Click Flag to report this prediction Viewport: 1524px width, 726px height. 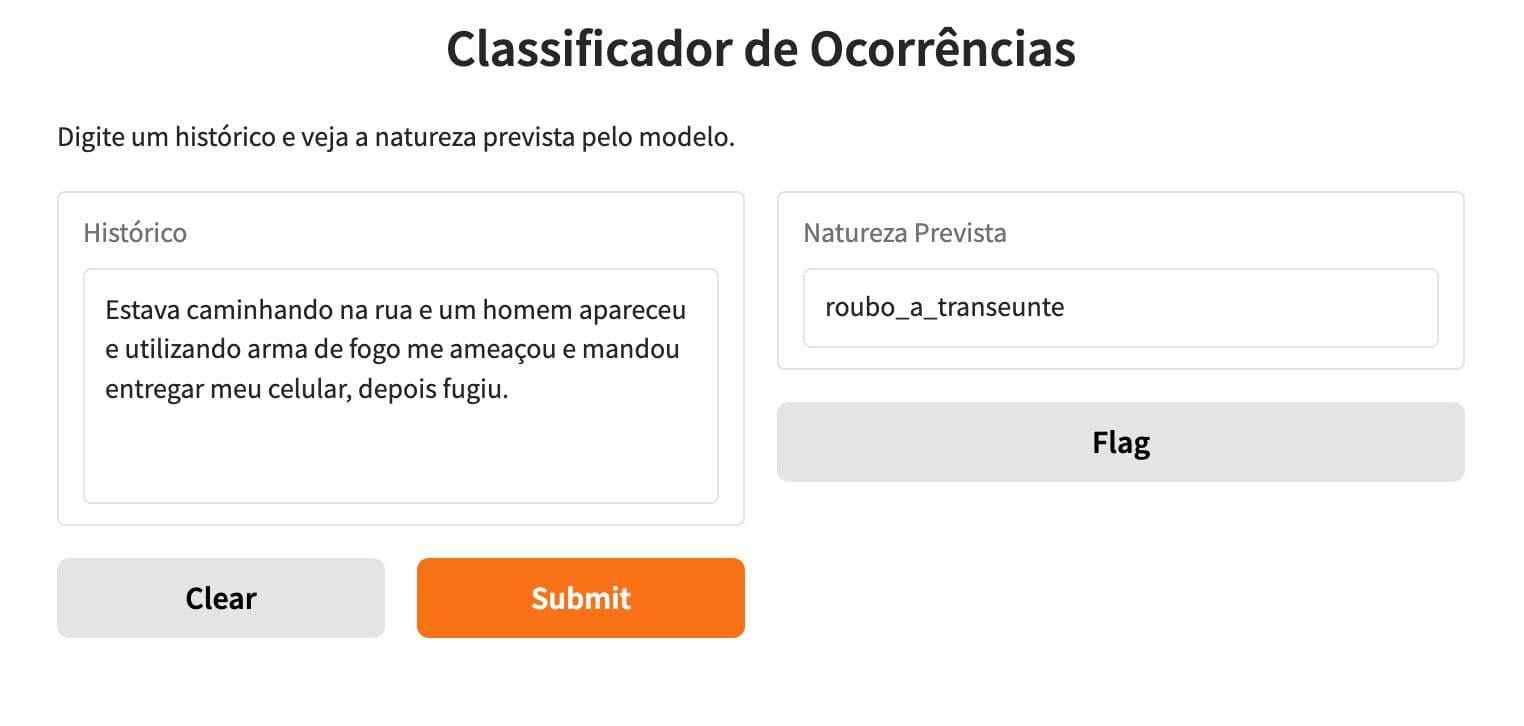(1120, 441)
